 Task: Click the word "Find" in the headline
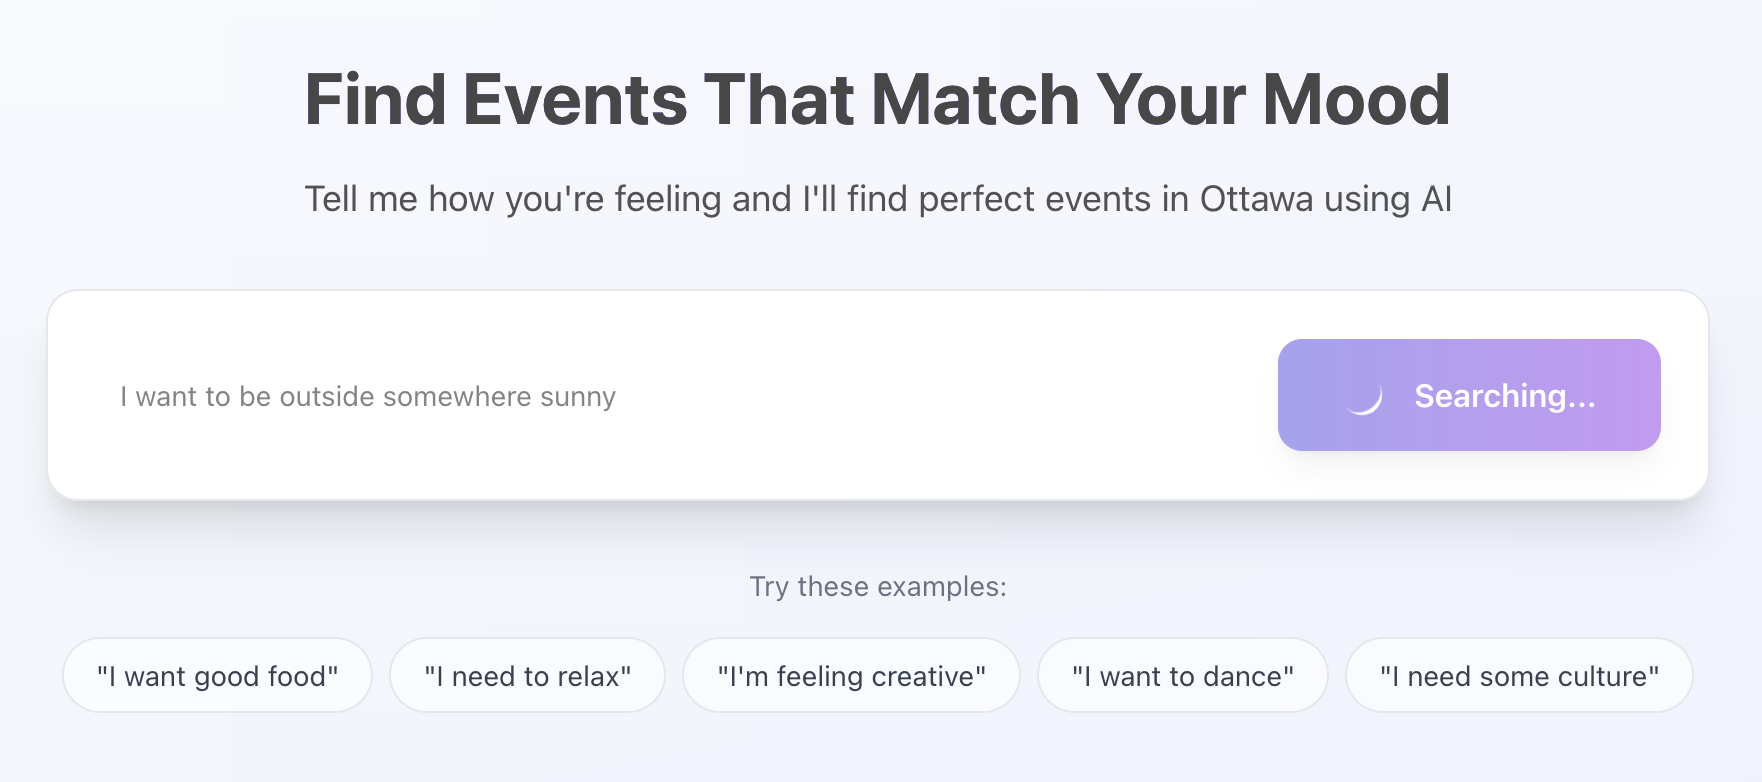coord(375,100)
